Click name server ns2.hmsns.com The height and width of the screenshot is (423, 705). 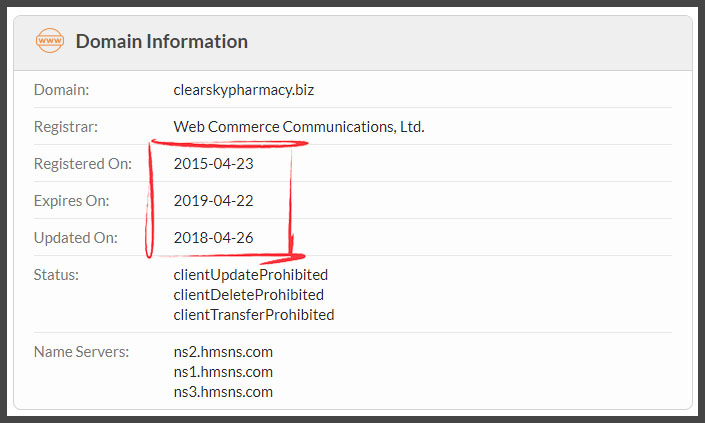223,352
